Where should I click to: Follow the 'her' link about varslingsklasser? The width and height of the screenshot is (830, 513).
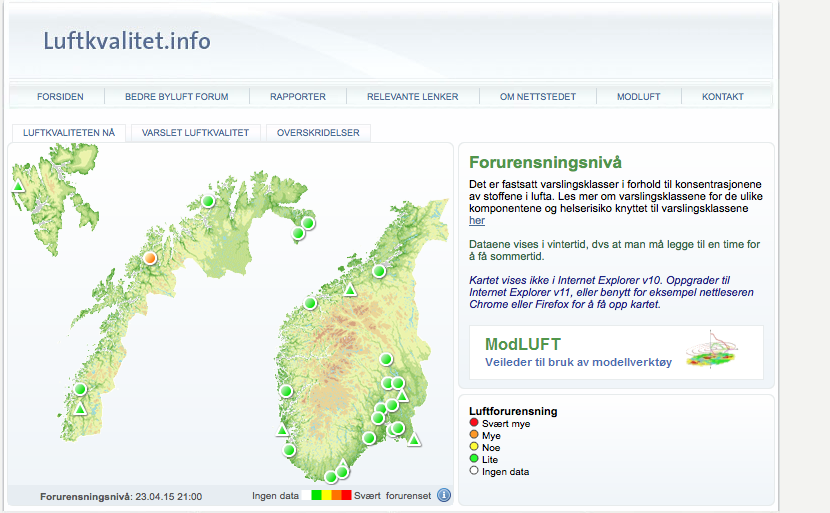click(x=477, y=220)
